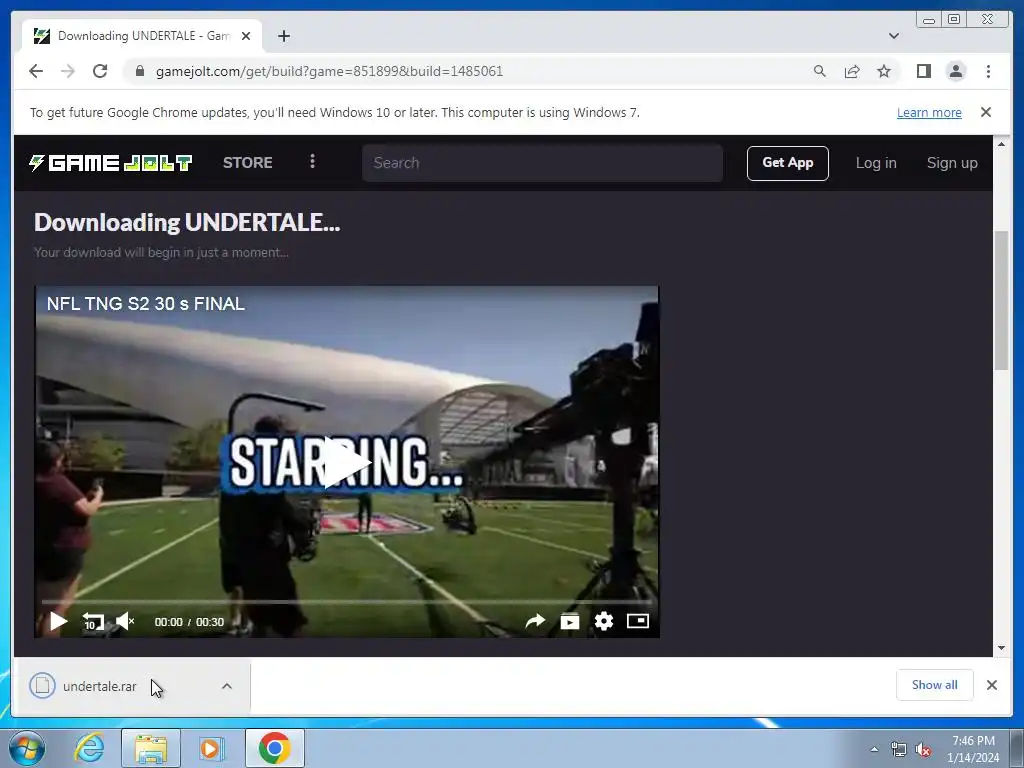Click the vertical scrollbar thumb
Screen dimensions: 1024x768
point(1001,301)
